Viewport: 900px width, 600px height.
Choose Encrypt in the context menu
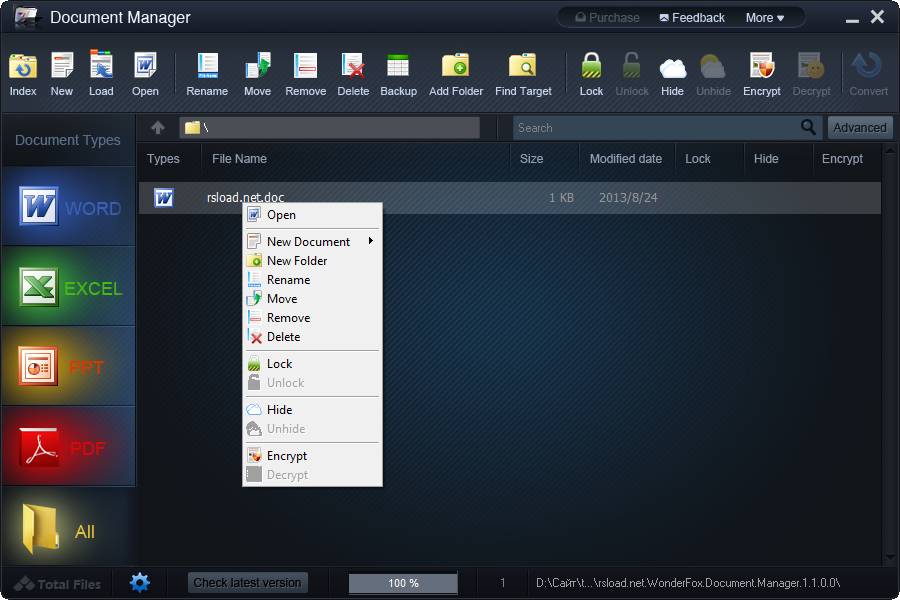point(313,455)
